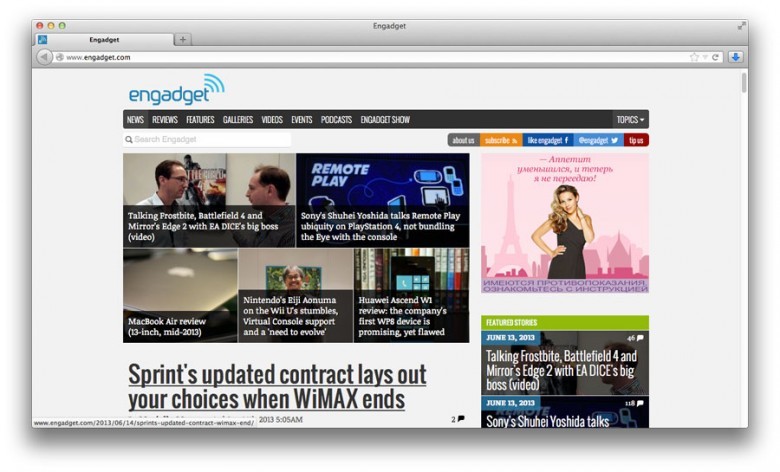The height and width of the screenshot is (472, 780).
Task: Open Sony's Shuhei Yoshida Remote Play tile
Action: [x=383, y=200]
